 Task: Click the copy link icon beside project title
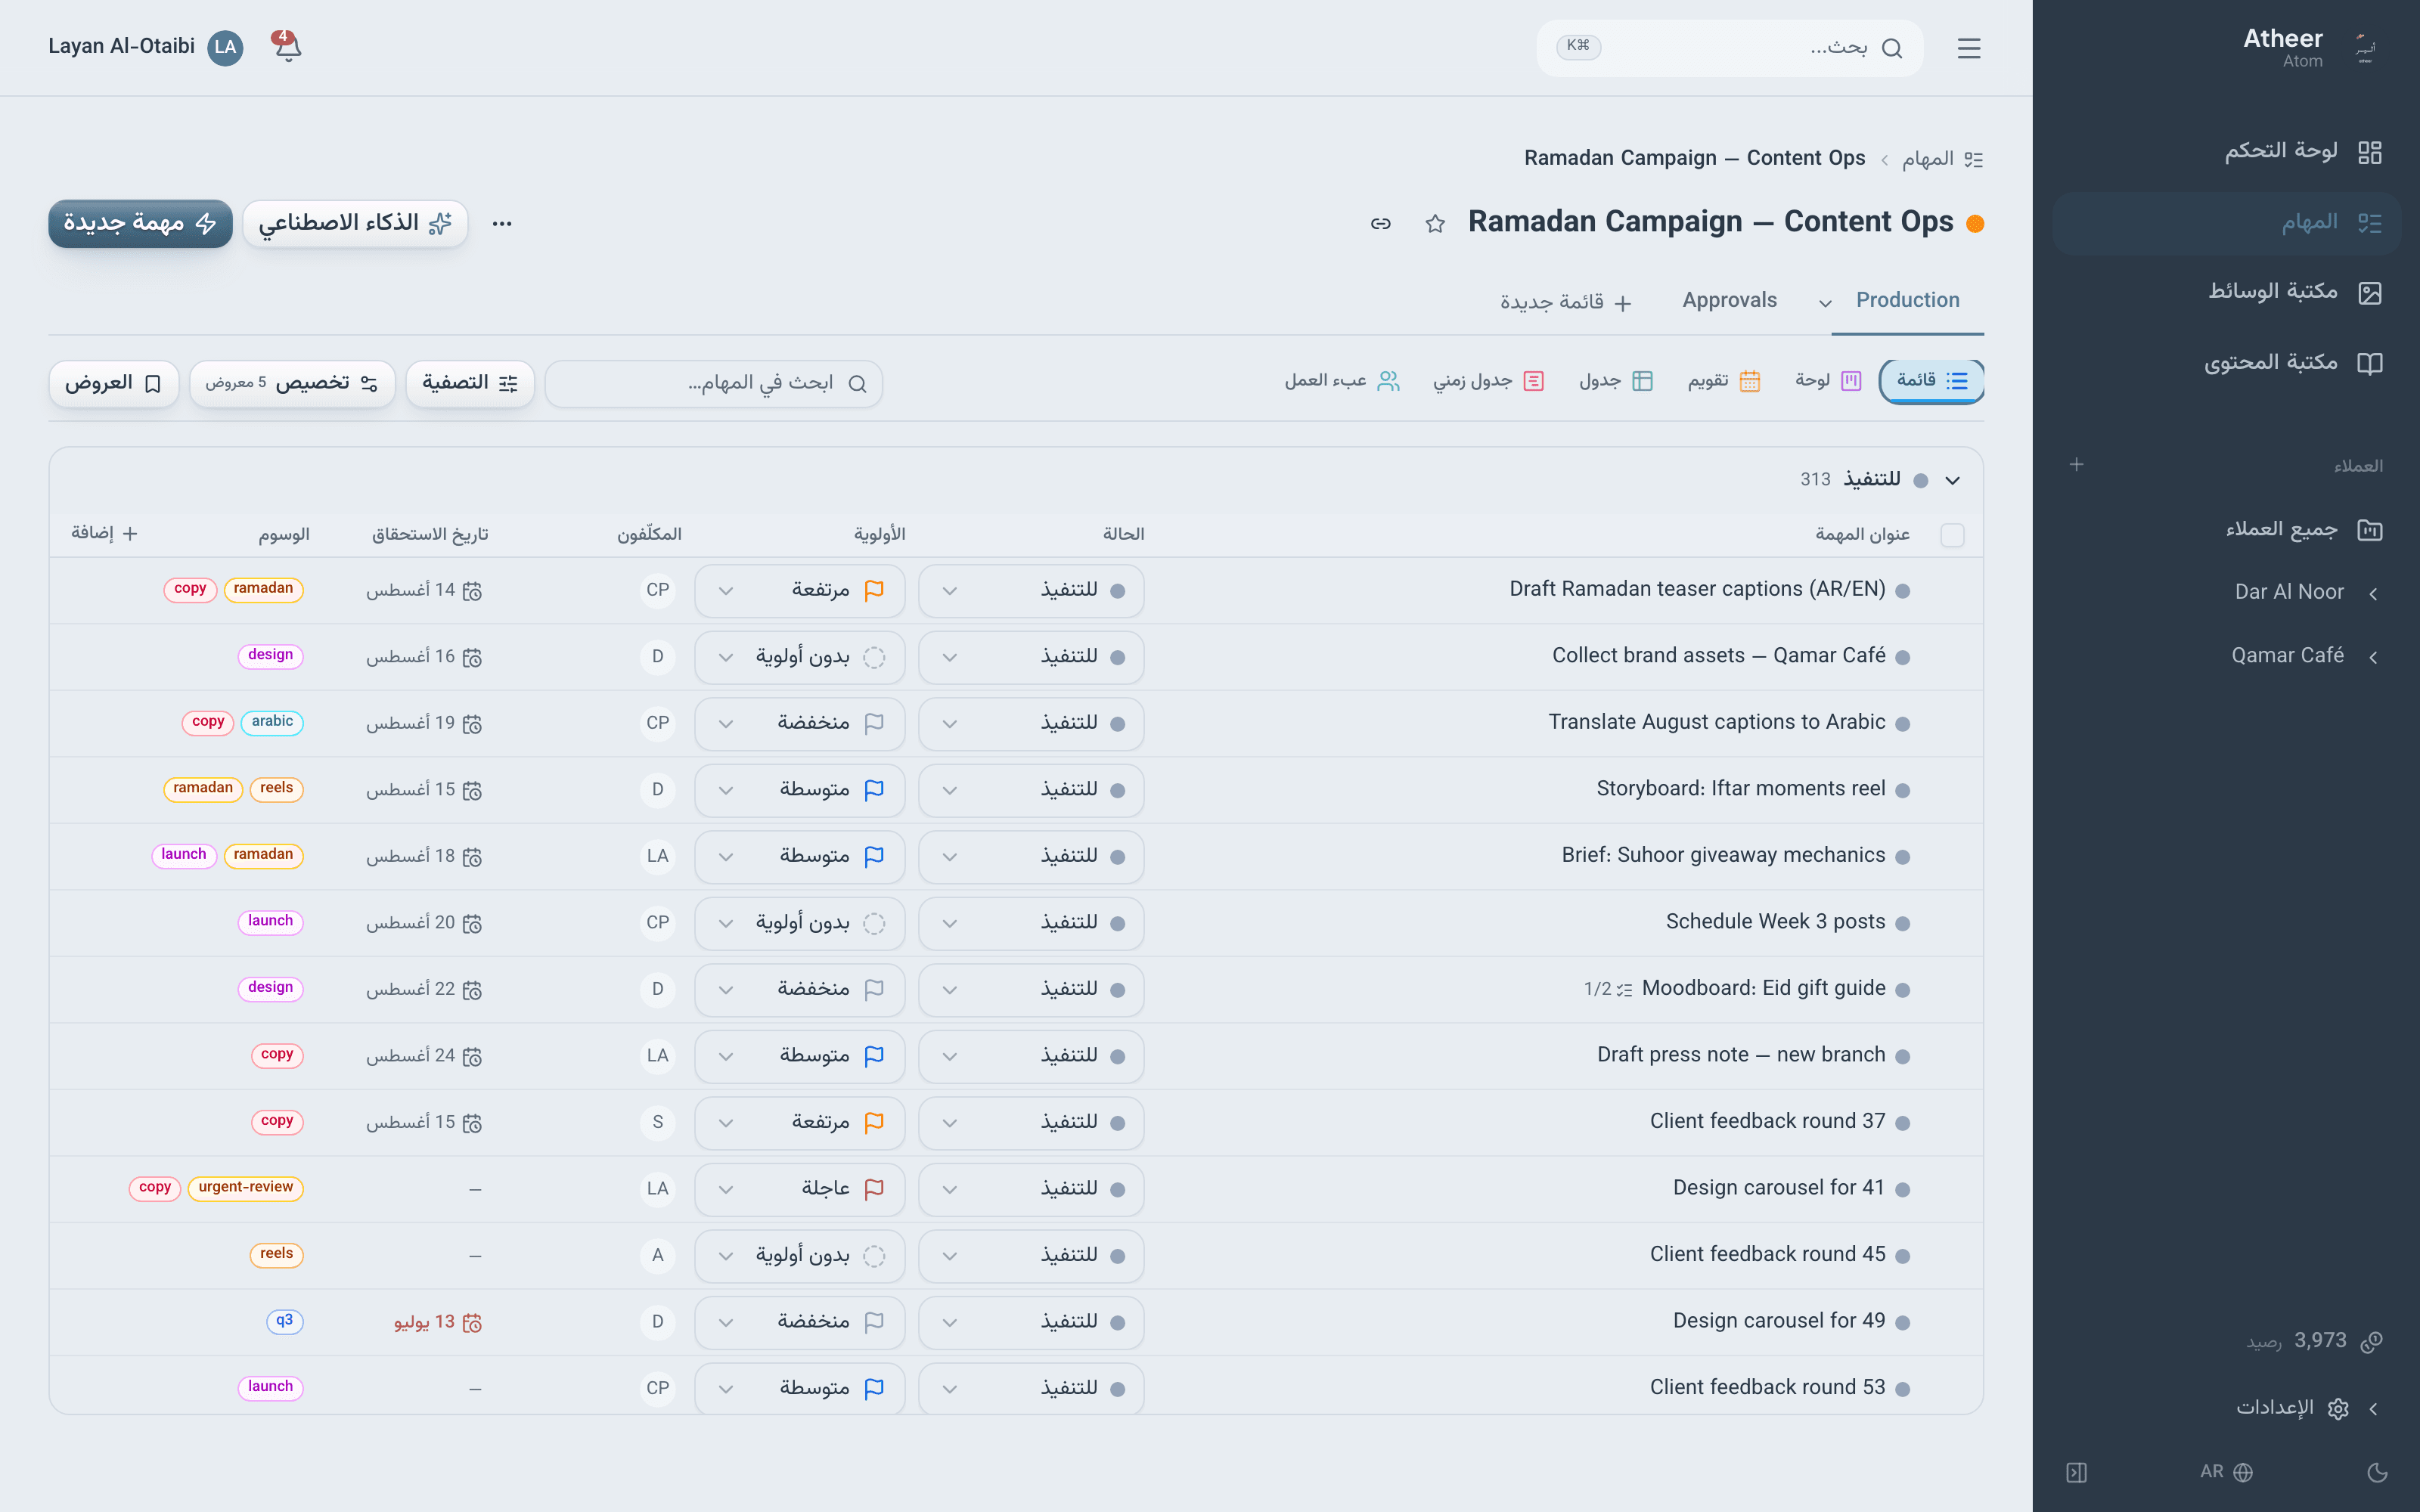(1381, 223)
